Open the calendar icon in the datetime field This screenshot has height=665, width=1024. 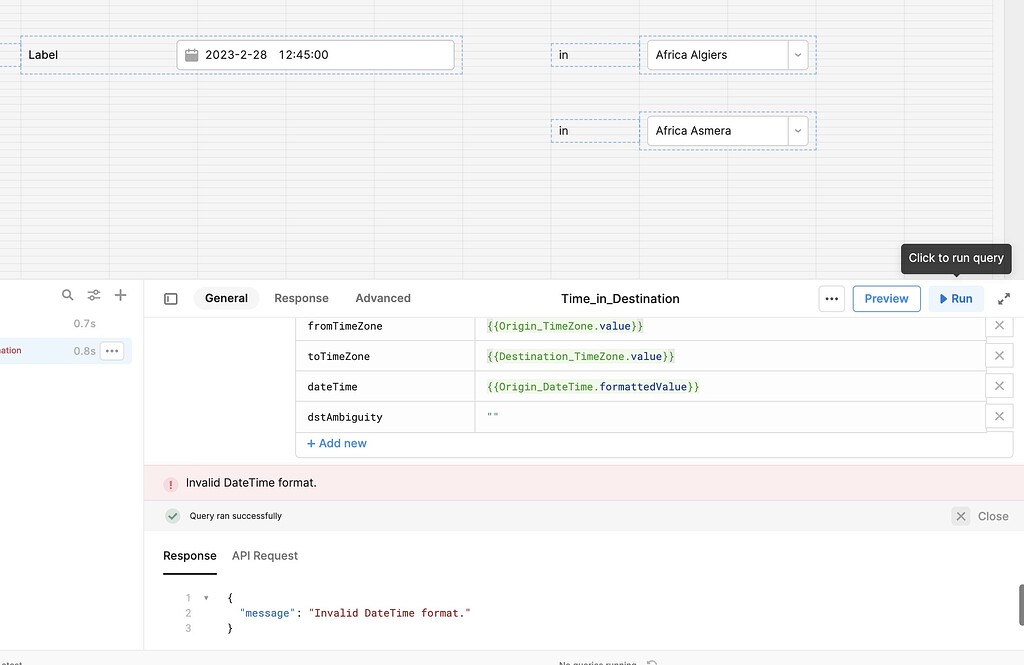[191, 55]
